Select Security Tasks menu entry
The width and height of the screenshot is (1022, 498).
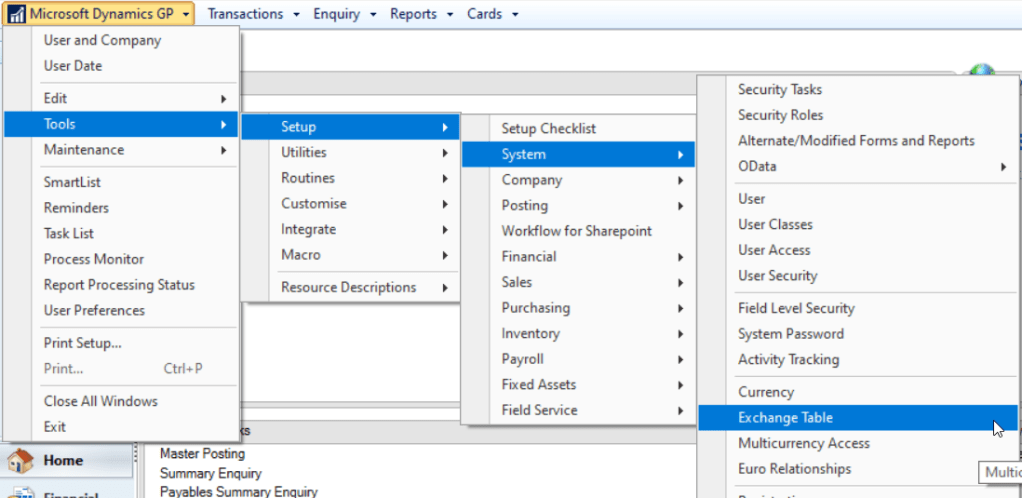point(780,90)
